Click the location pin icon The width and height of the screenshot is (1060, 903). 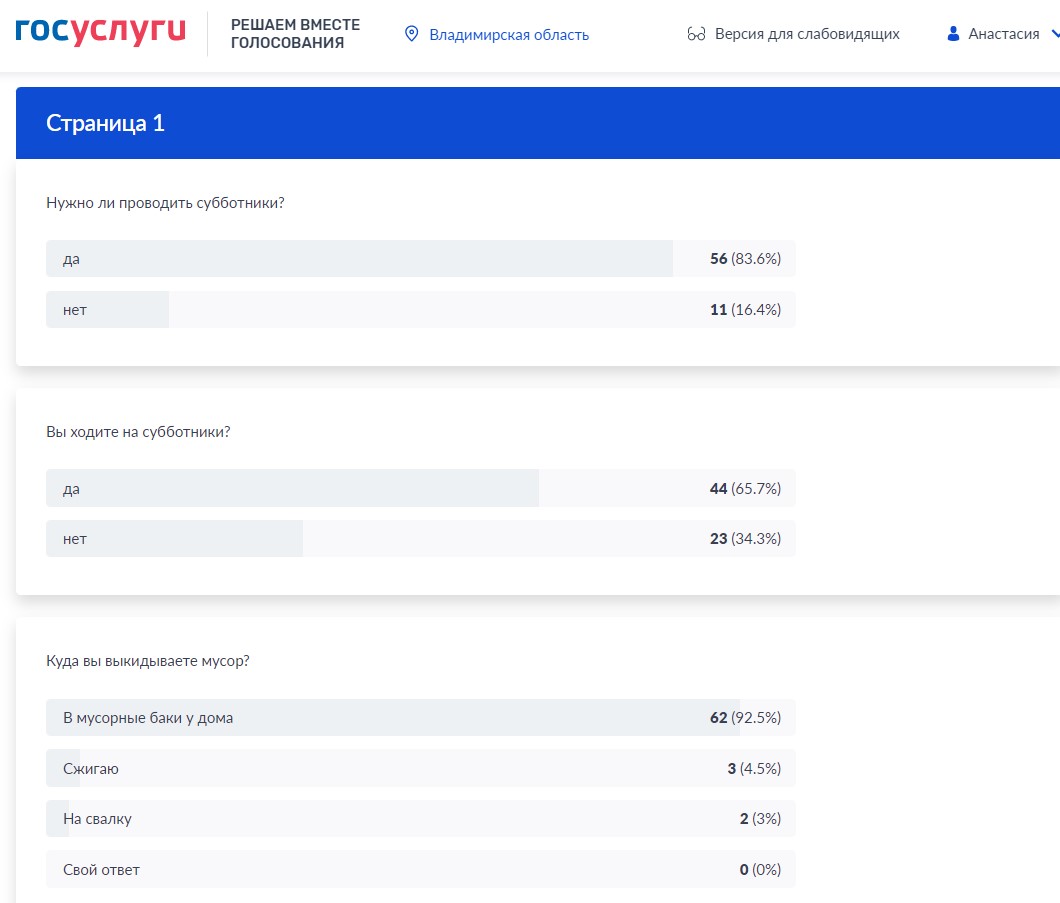pos(411,34)
